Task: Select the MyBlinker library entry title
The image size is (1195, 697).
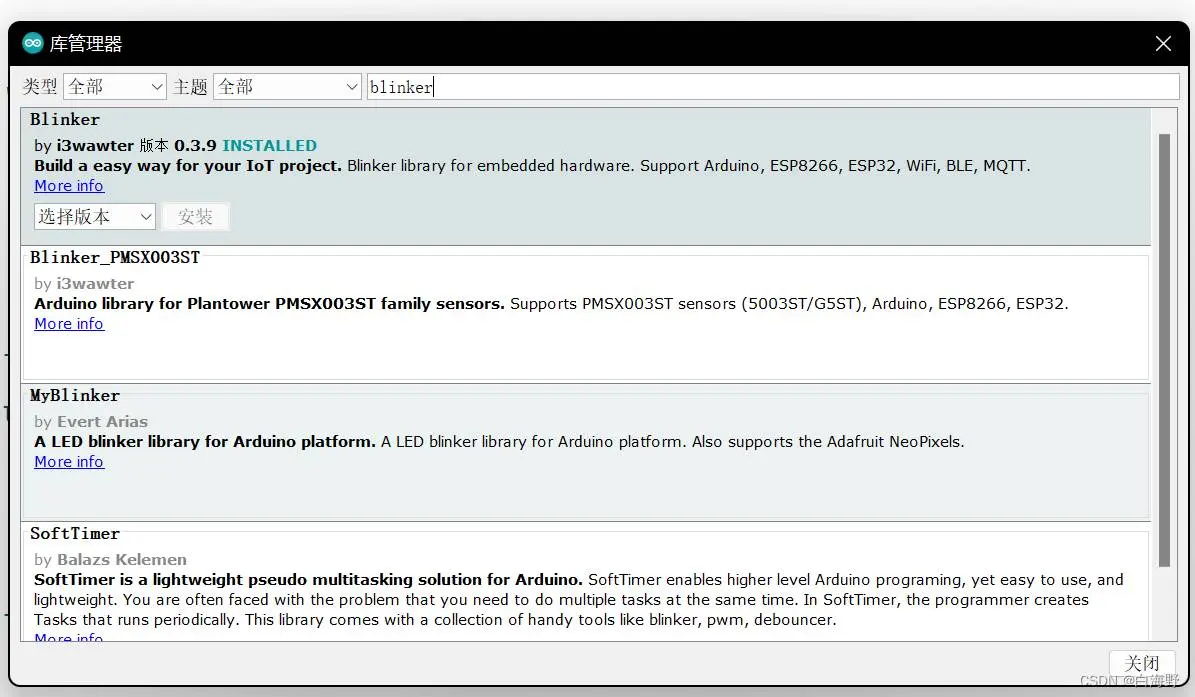Action: click(x=75, y=395)
